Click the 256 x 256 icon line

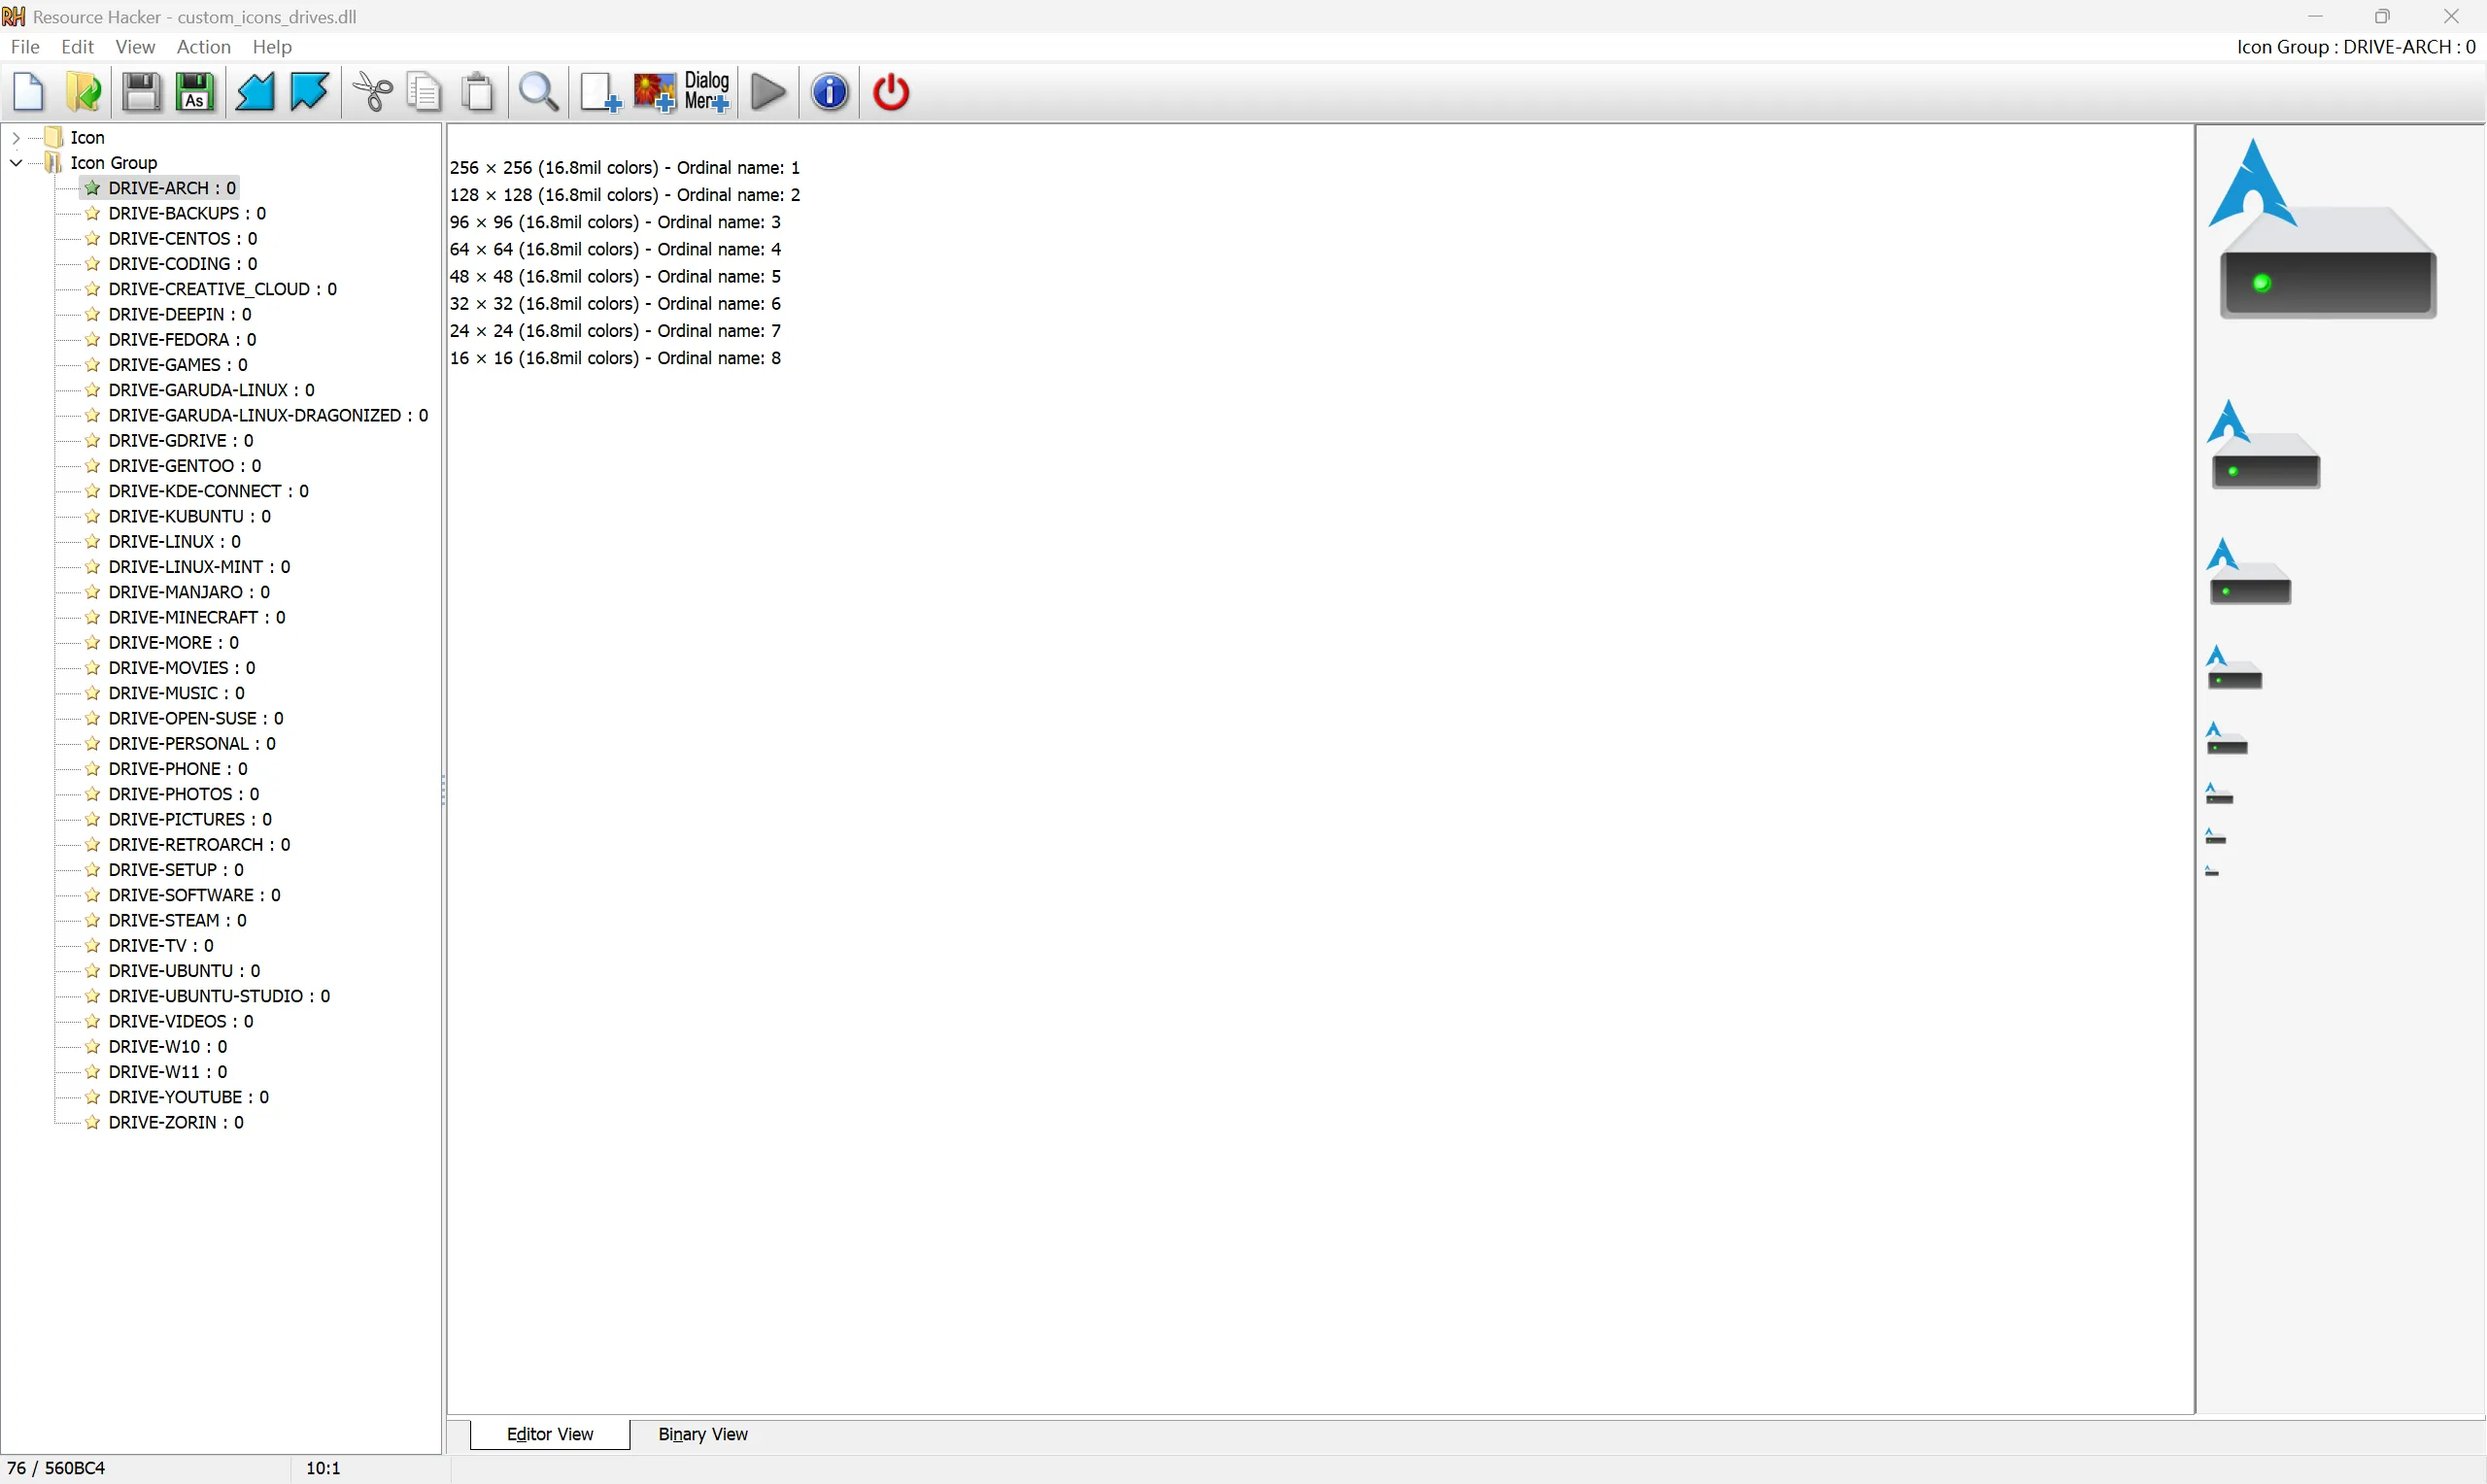tap(624, 167)
